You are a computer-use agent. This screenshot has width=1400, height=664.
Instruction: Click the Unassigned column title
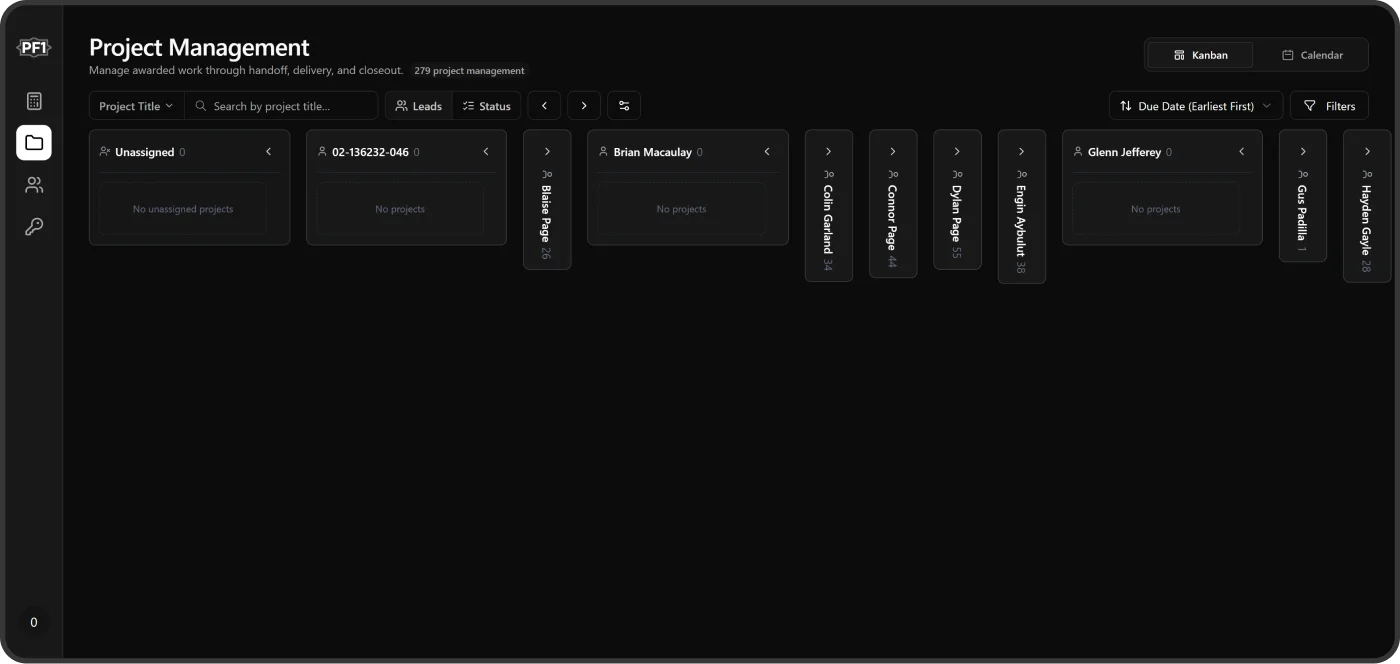coord(145,152)
